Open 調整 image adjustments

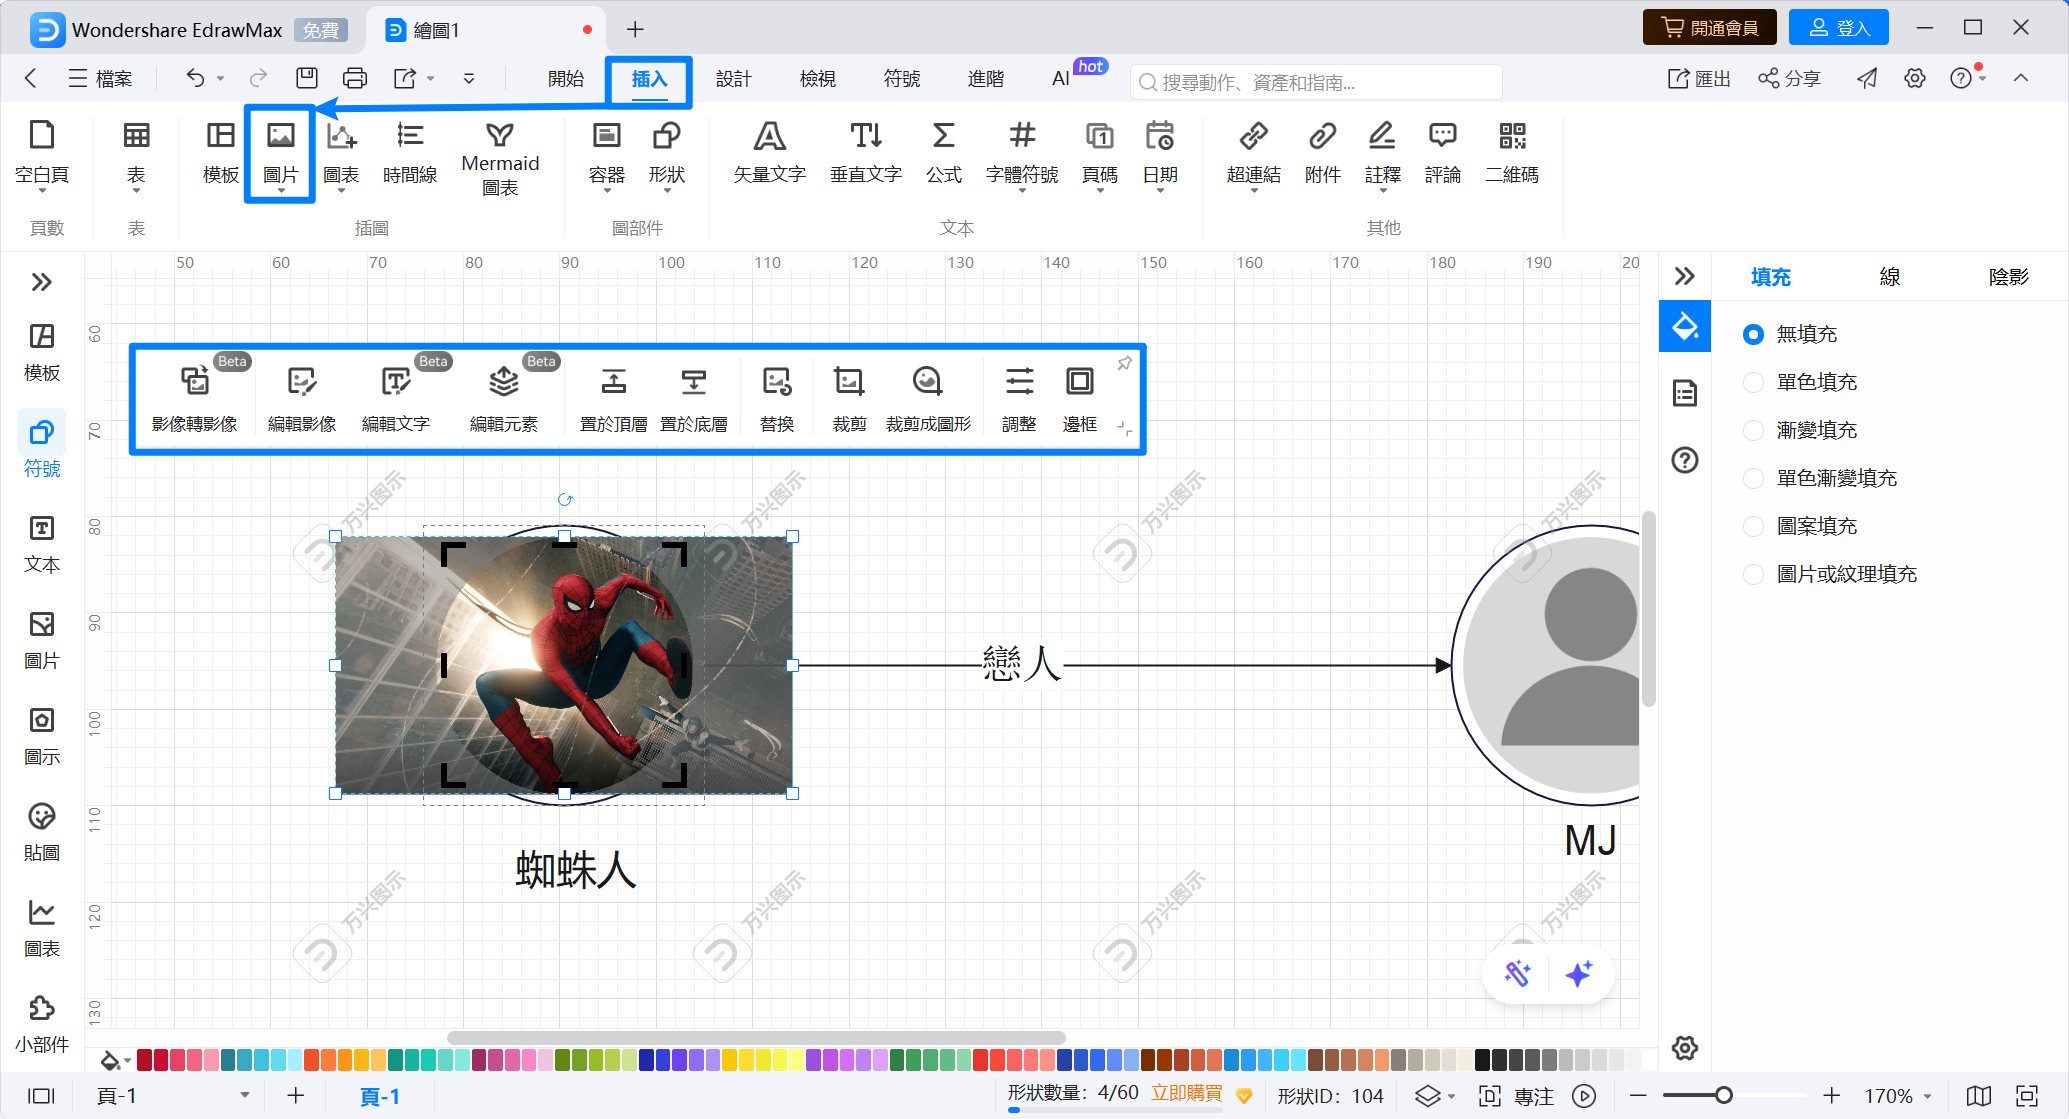(x=1019, y=399)
